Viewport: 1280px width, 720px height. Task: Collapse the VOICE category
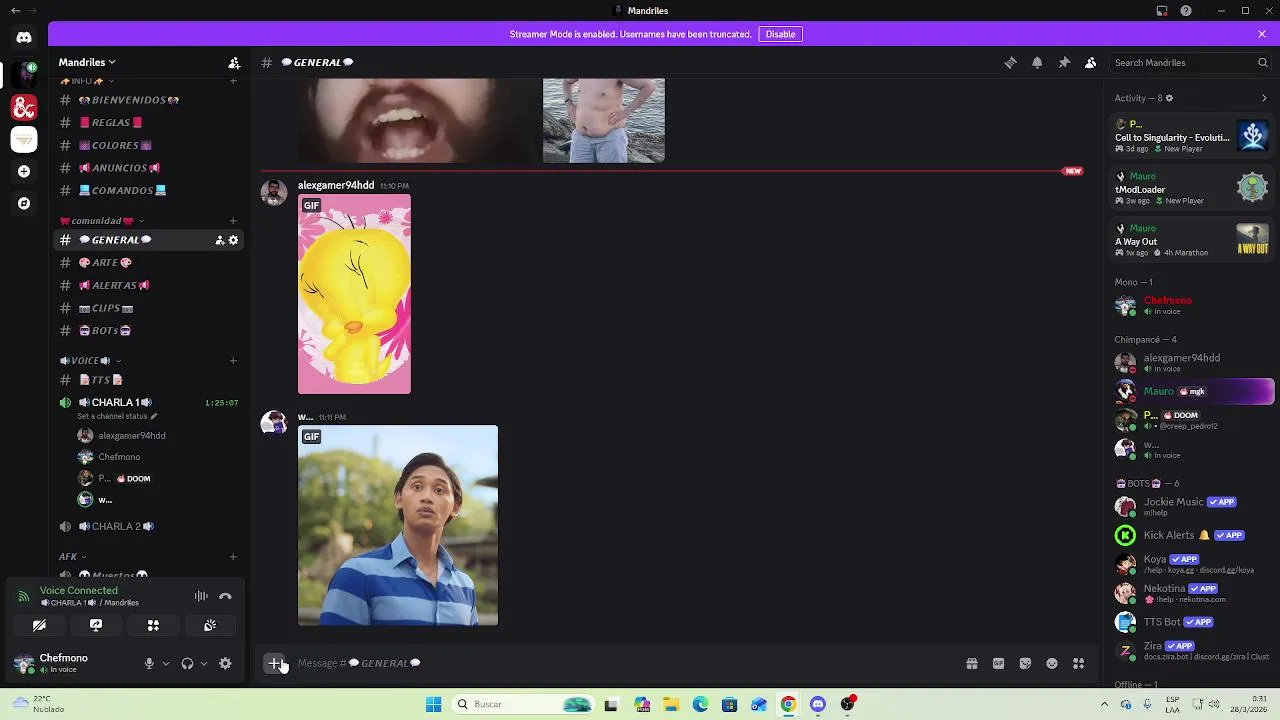(x=90, y=361)
